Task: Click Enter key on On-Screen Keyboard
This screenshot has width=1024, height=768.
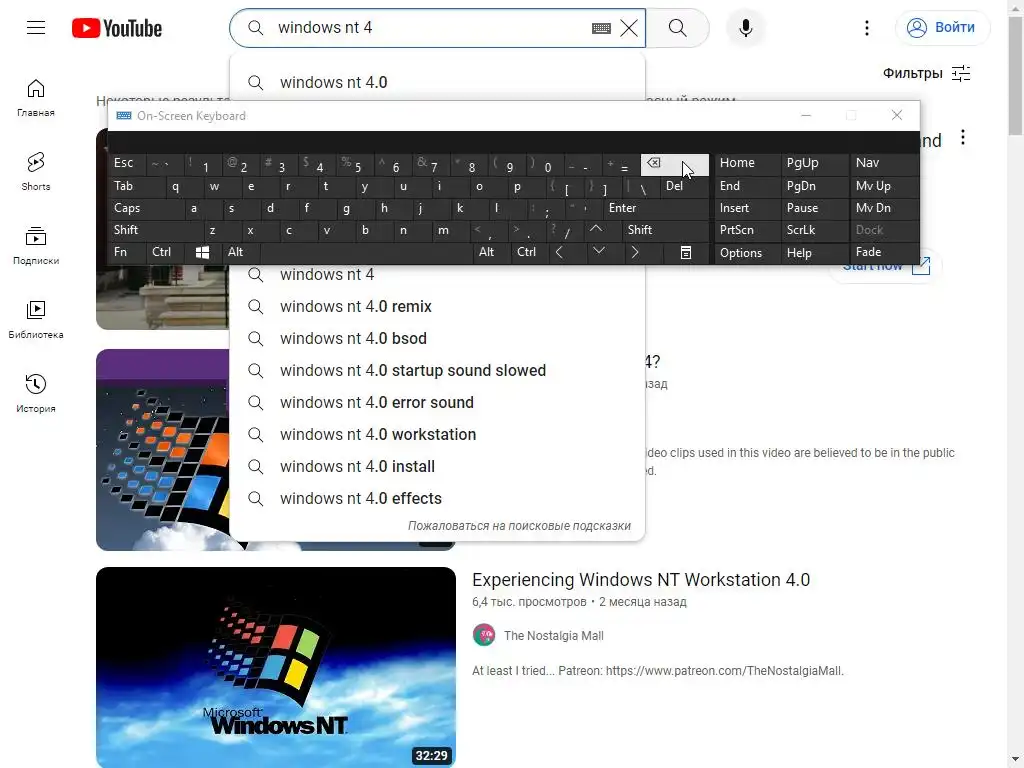Action: click(655, 208)
